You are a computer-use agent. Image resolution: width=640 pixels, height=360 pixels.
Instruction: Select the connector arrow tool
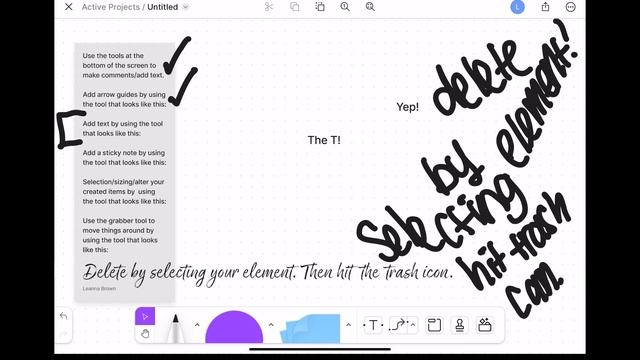[x=398, y=325]
